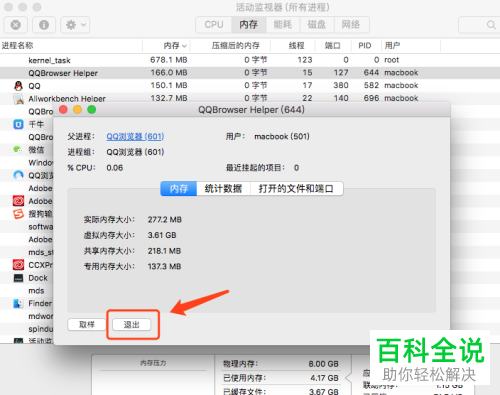This screenshot has width=500, height=395.
Task: Select 内存 tab in process dialog
Action: [179, 189]
